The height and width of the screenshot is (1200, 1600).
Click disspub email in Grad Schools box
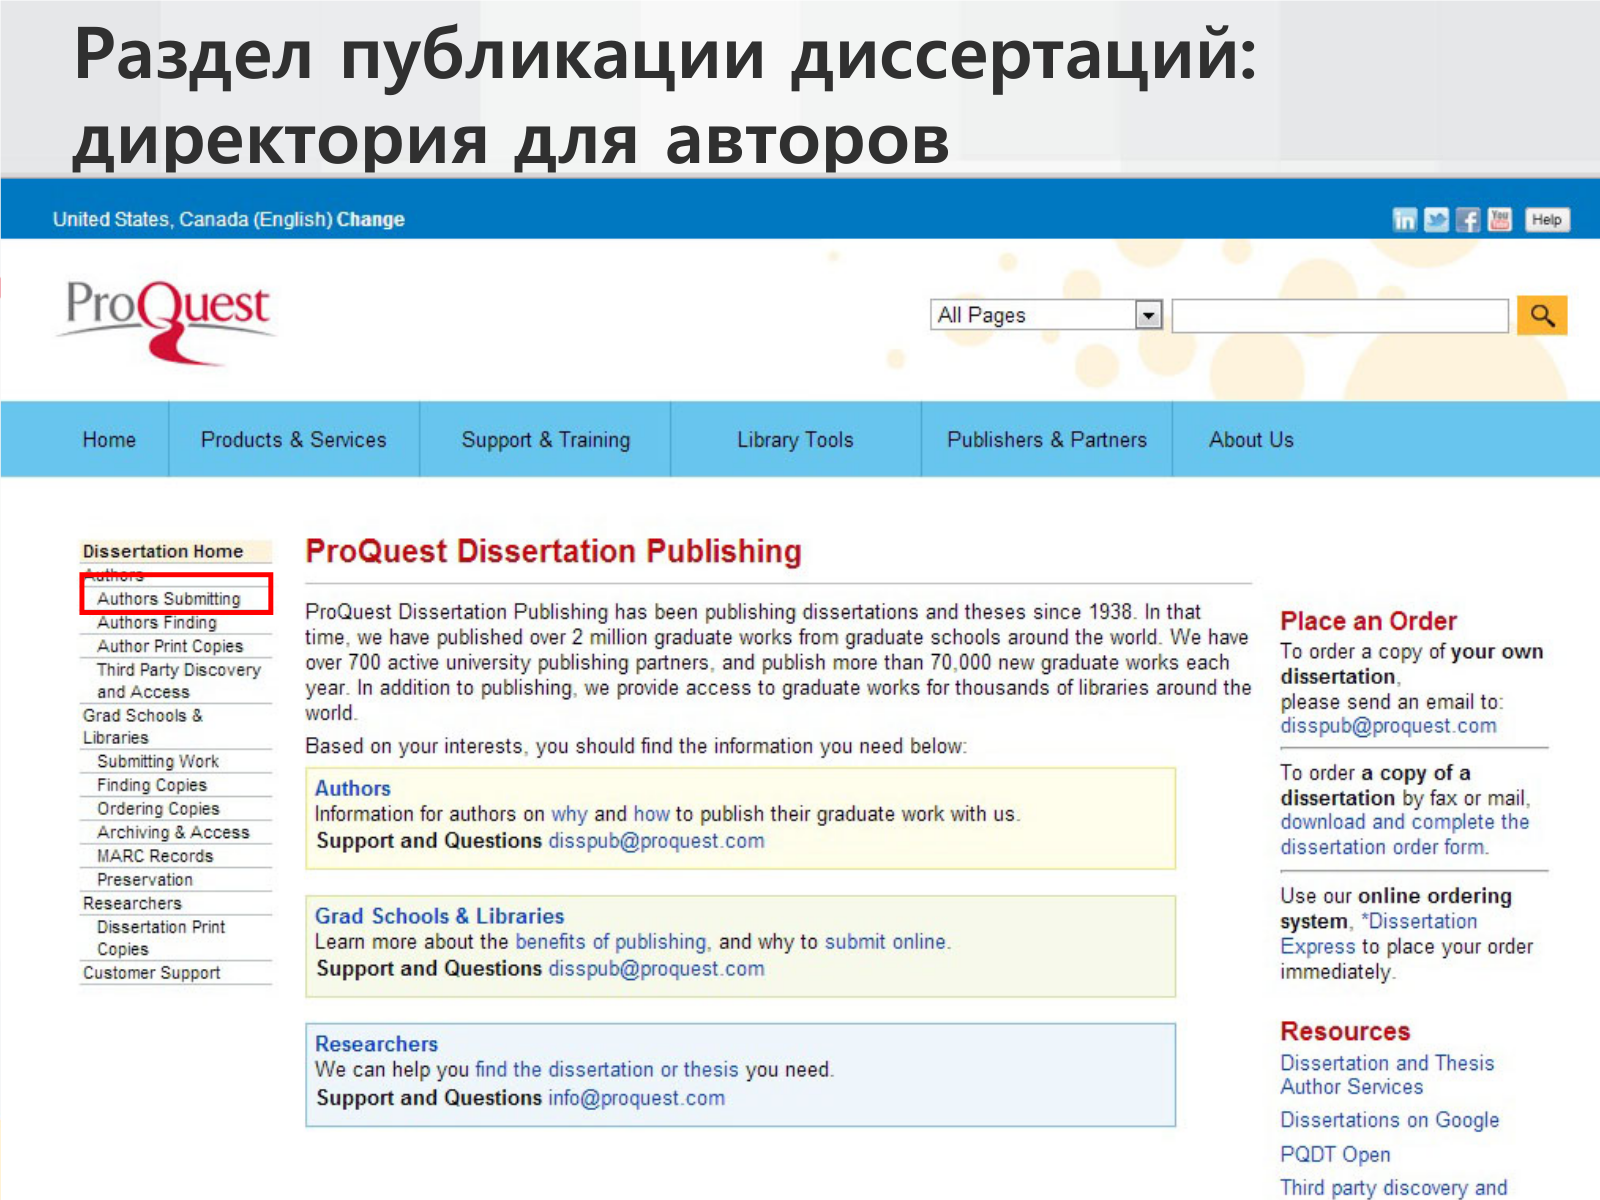click(x=656, y=969)
